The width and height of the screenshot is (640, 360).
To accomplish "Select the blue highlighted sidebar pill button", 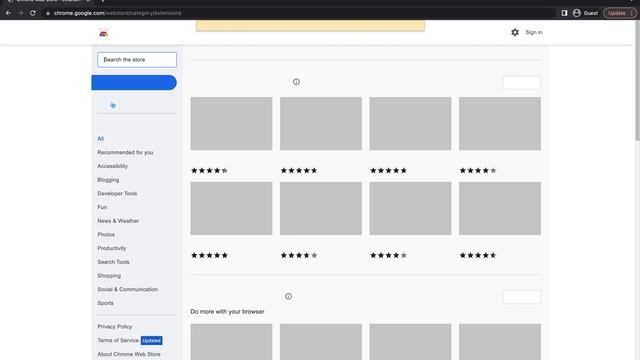I will [134, 82].
